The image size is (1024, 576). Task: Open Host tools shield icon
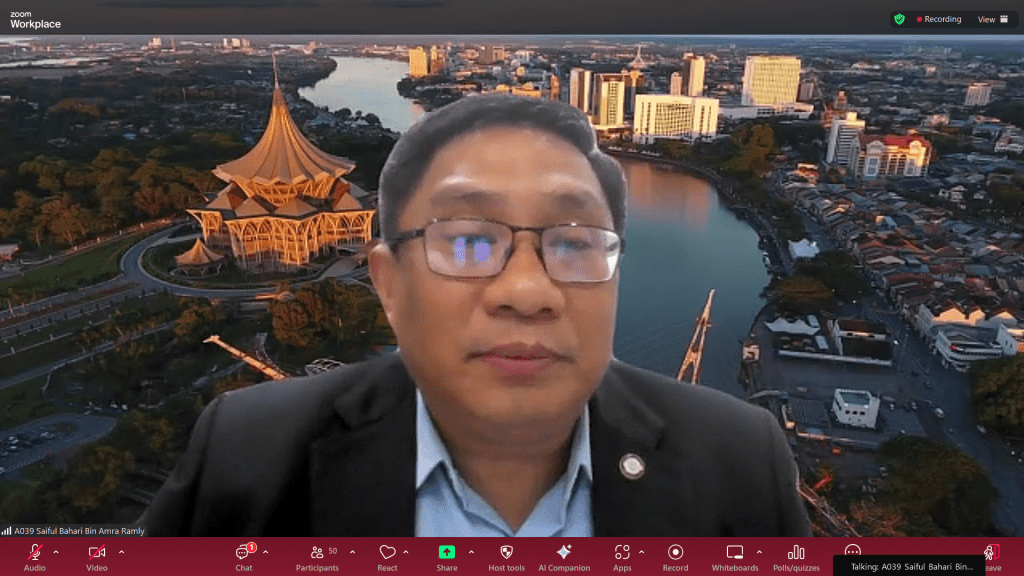pos(506,555)
